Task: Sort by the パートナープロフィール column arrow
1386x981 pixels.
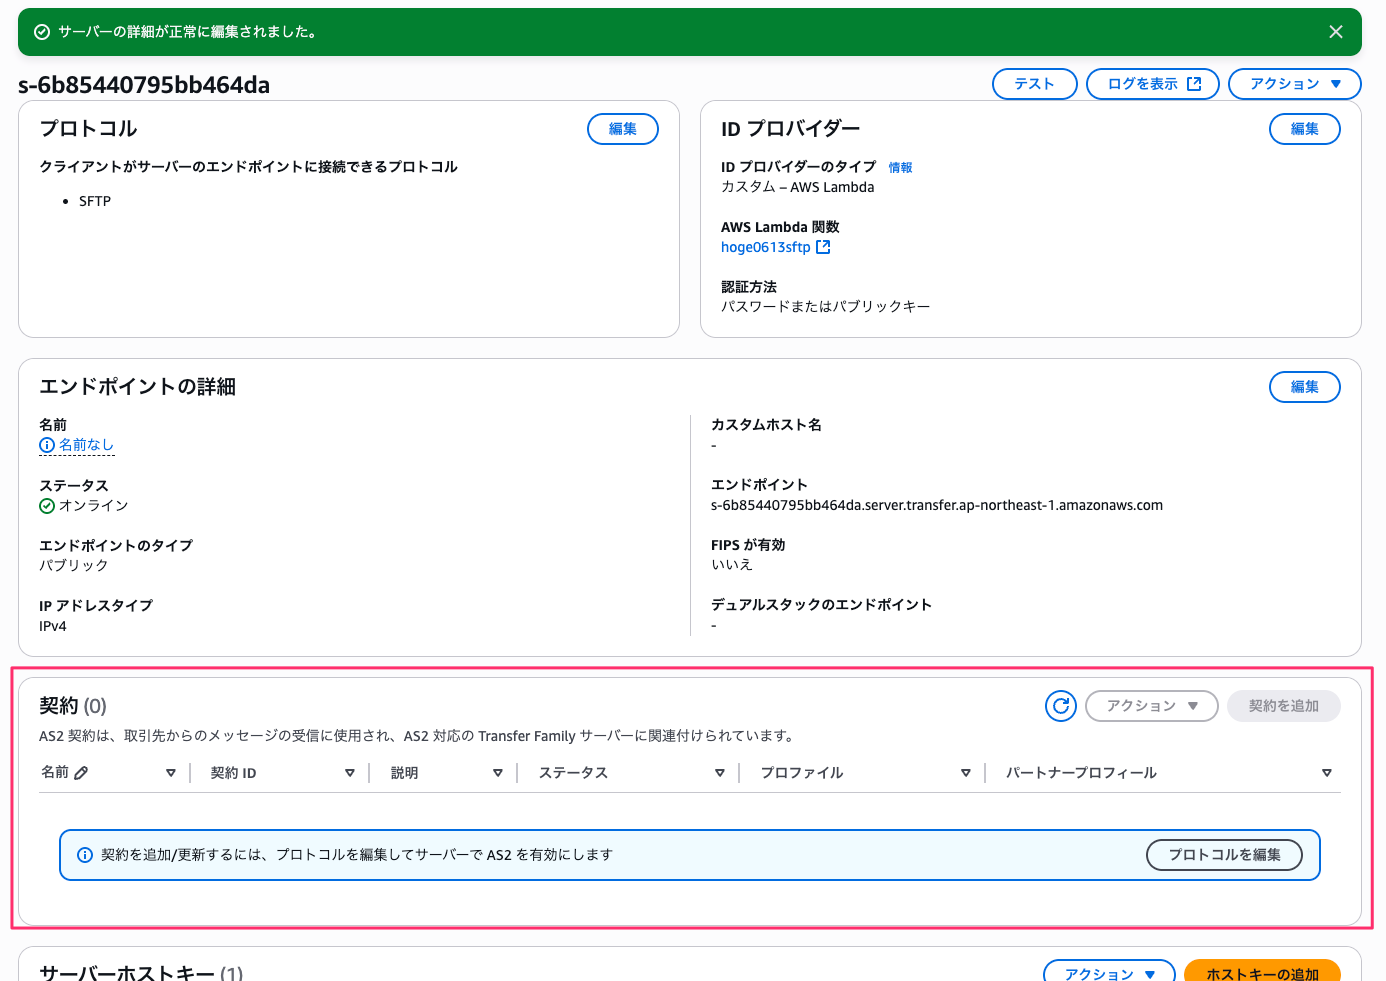Action: pyautogui.click(x=1326, y=773)
